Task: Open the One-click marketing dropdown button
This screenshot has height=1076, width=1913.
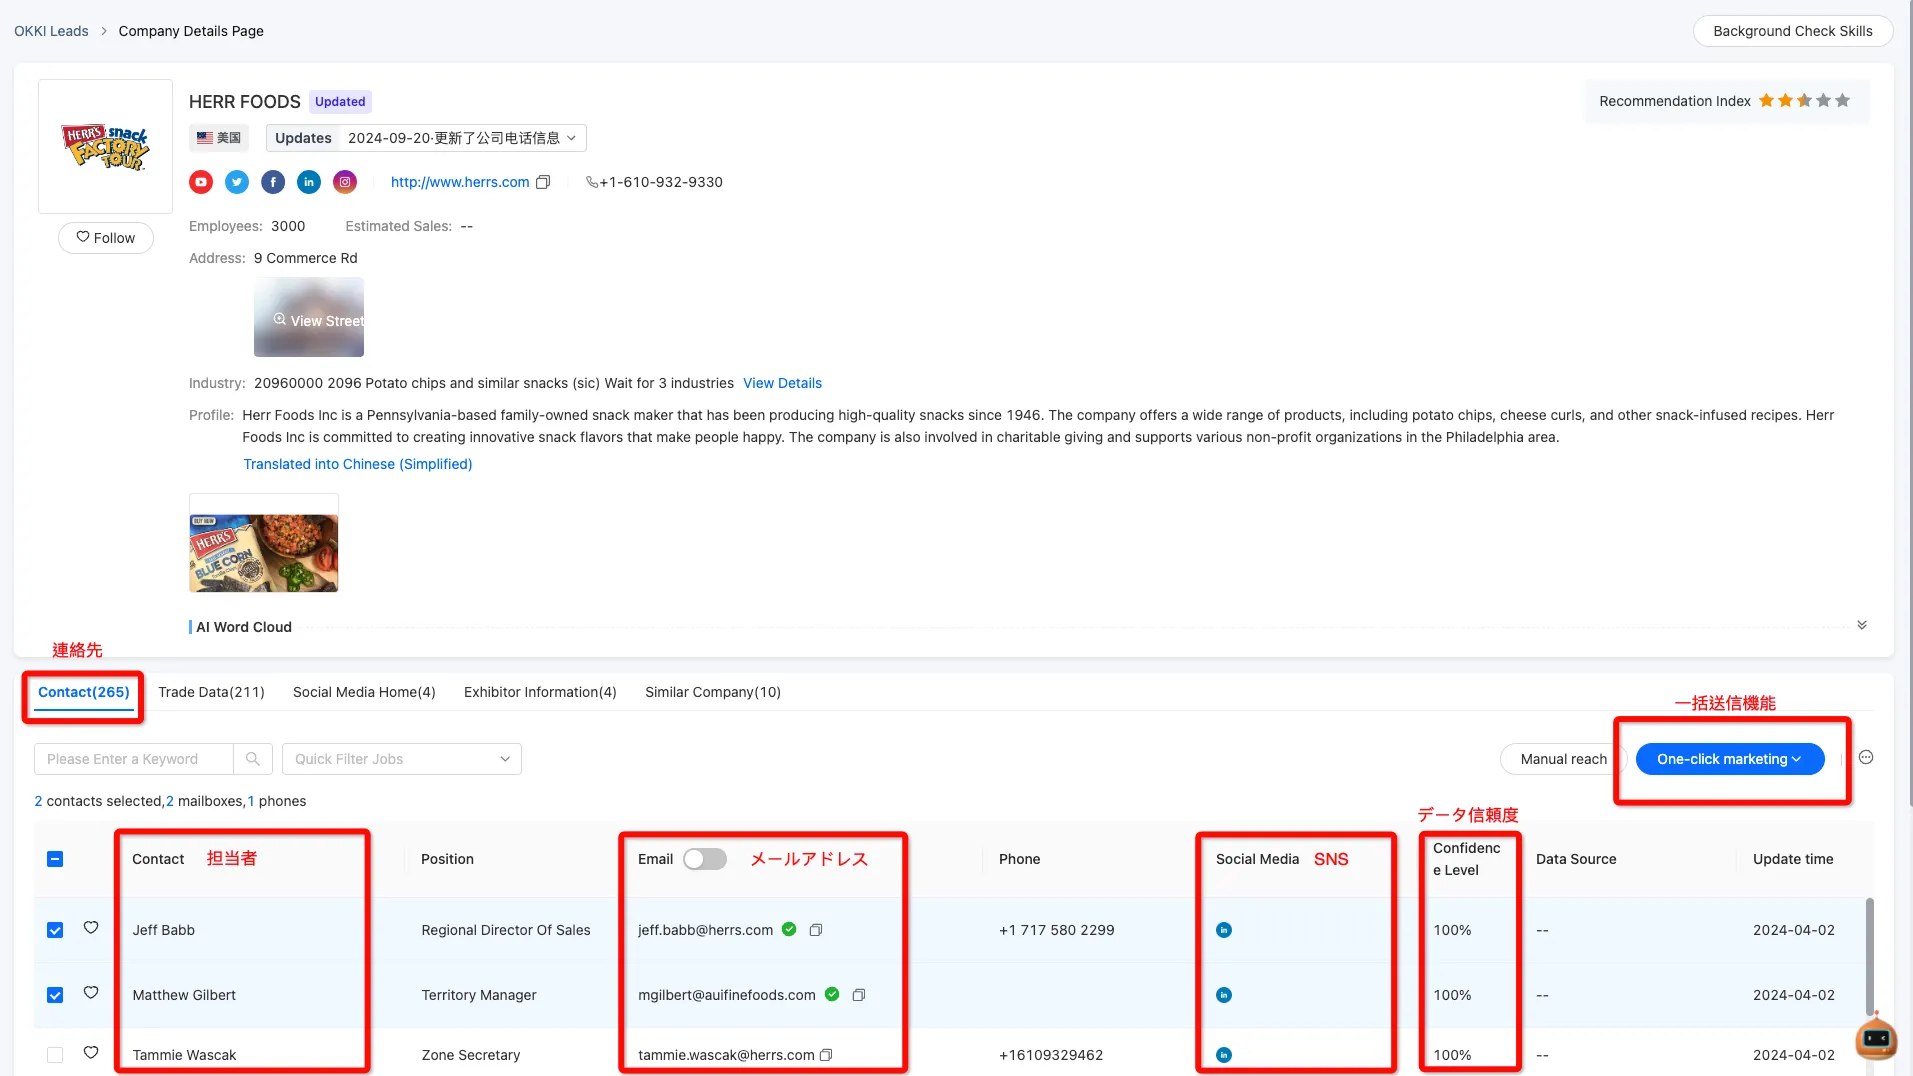Action: [1730, 759]
